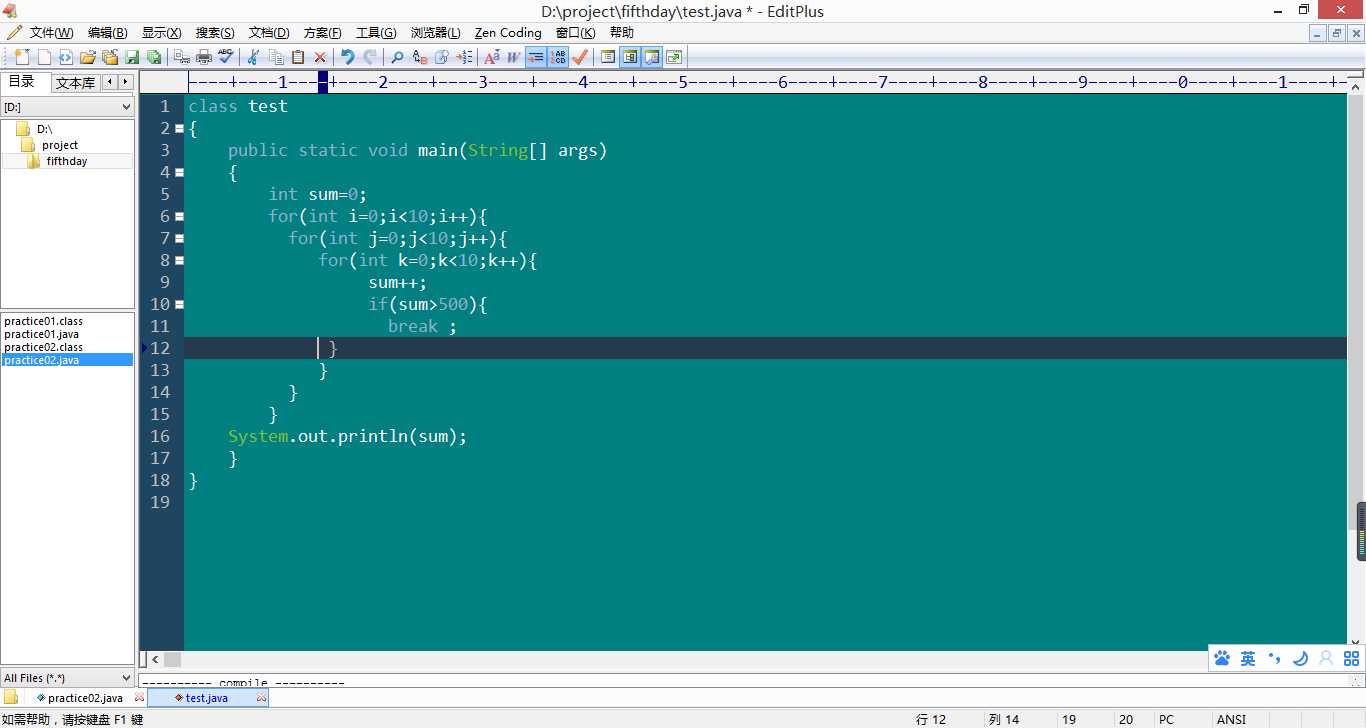Collapse the code fold at line 10
The width and height of the screenshot is (1366, 728).
pos(179,304)
